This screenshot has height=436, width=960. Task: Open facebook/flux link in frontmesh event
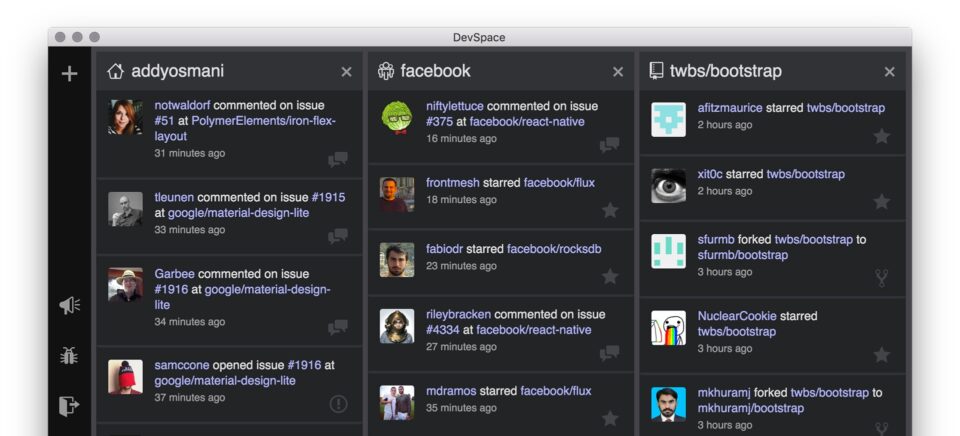tap(559, 182)
